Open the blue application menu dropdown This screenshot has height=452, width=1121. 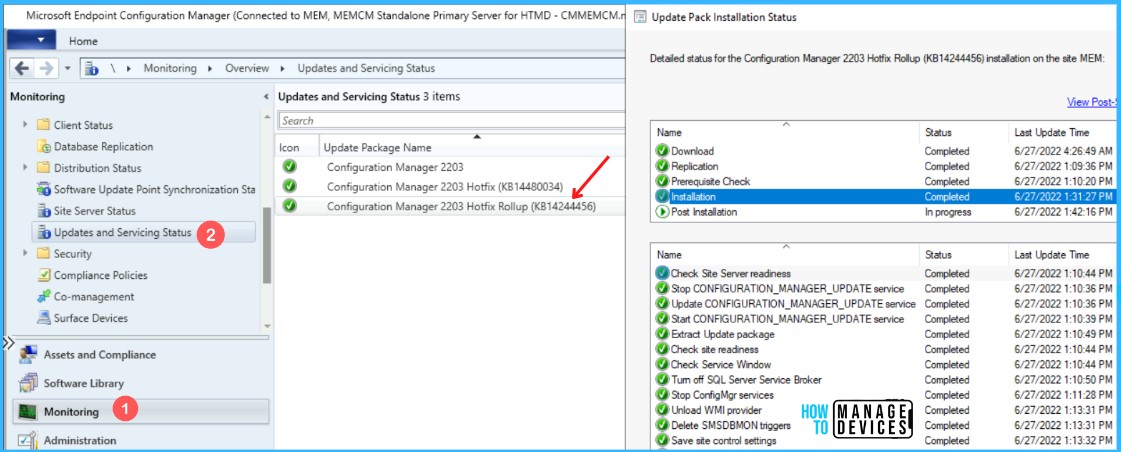pyautogui.click(x=31, y=40)
